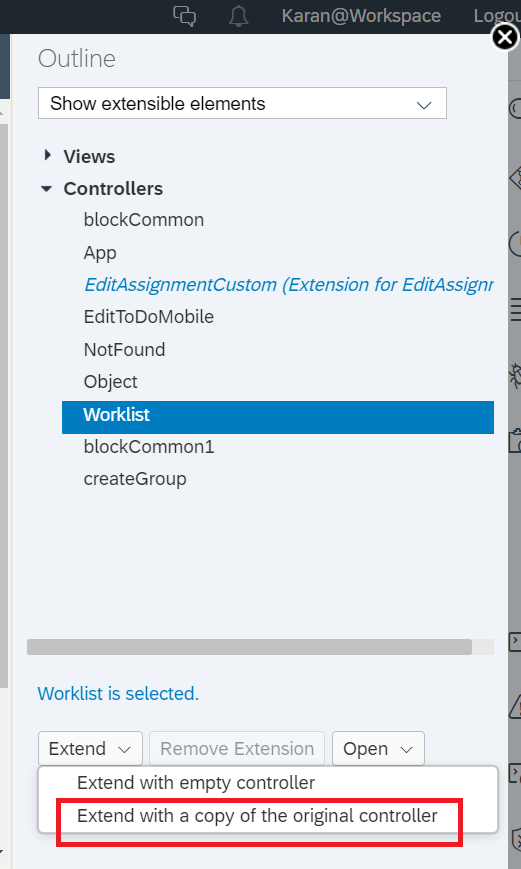Image resolution: width=521 pixels, height=869 pixels.
Task: Choose Extend with empty controller
Action: click(x=196, y=783)
